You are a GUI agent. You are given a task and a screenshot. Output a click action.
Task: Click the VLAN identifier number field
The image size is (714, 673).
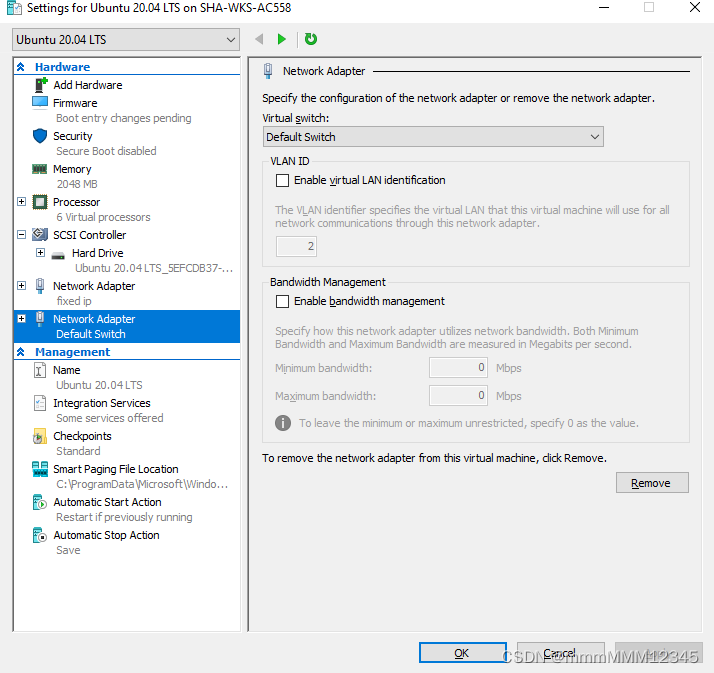pyautogui.click(x=296, y=246)
